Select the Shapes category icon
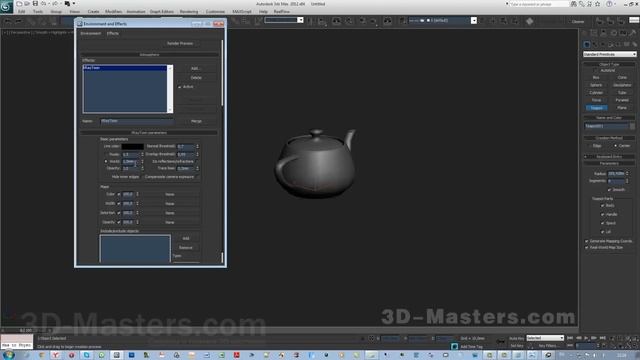Image resolution: width=640 pixels, height=360 pixels. (595, 44)
